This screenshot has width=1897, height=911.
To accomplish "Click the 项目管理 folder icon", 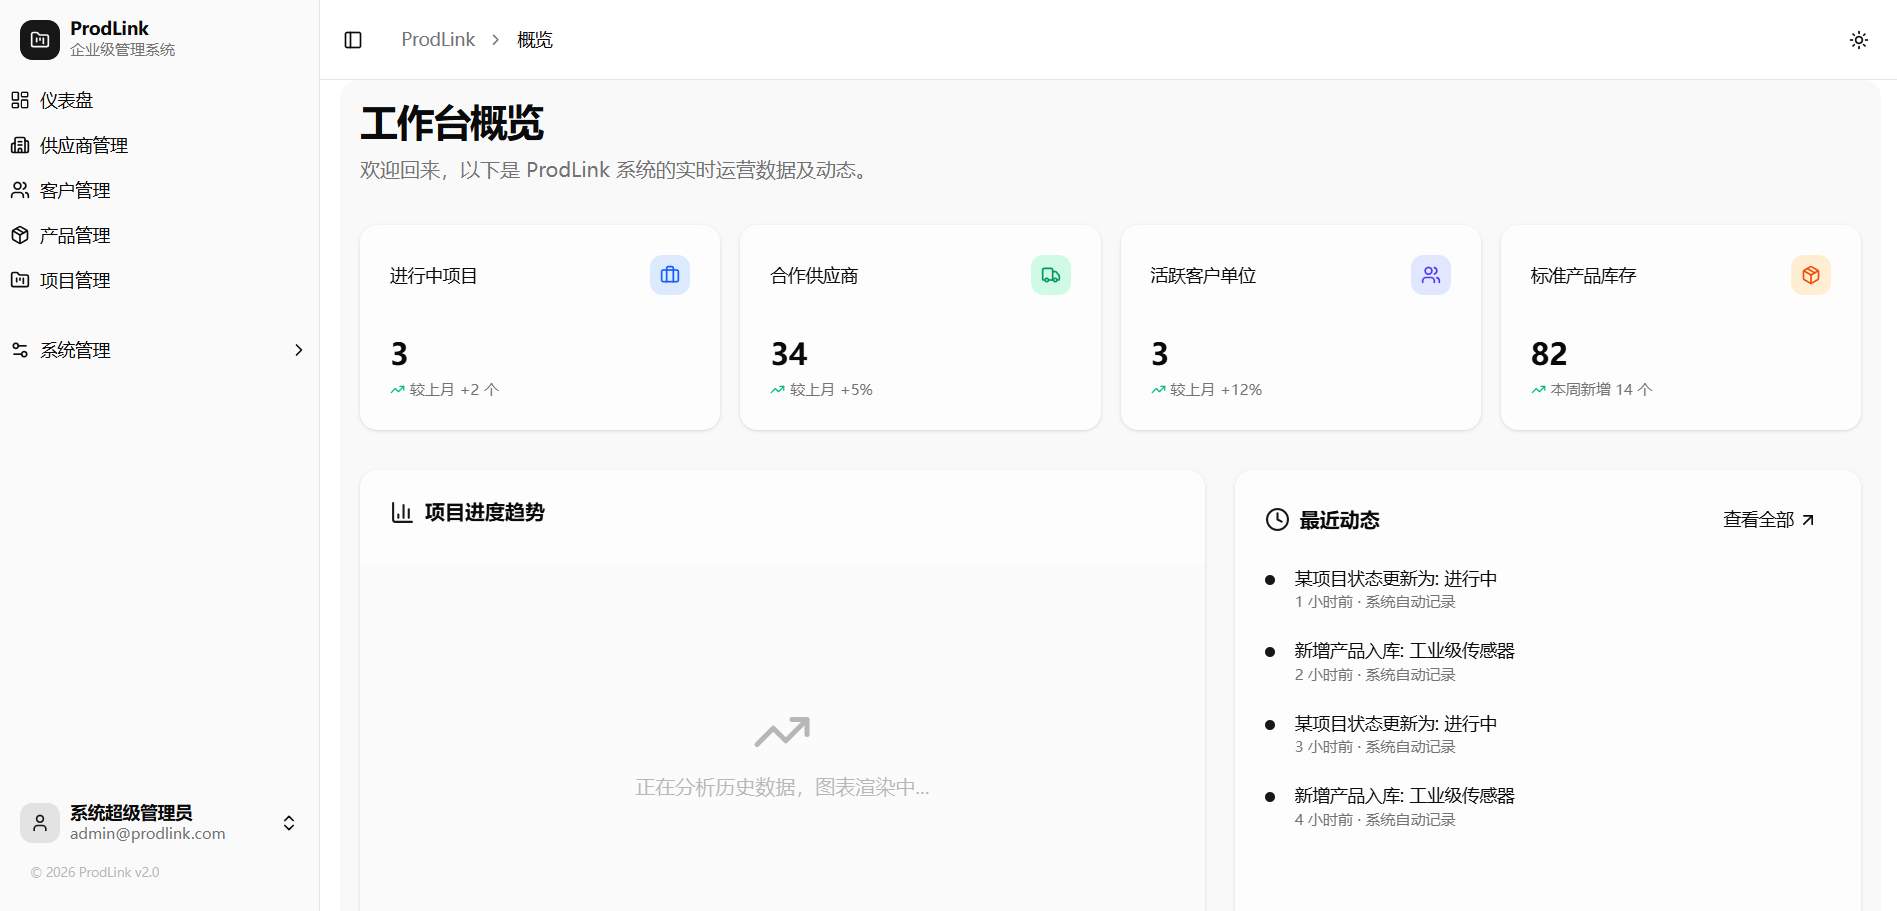I will tap(20, 280).
